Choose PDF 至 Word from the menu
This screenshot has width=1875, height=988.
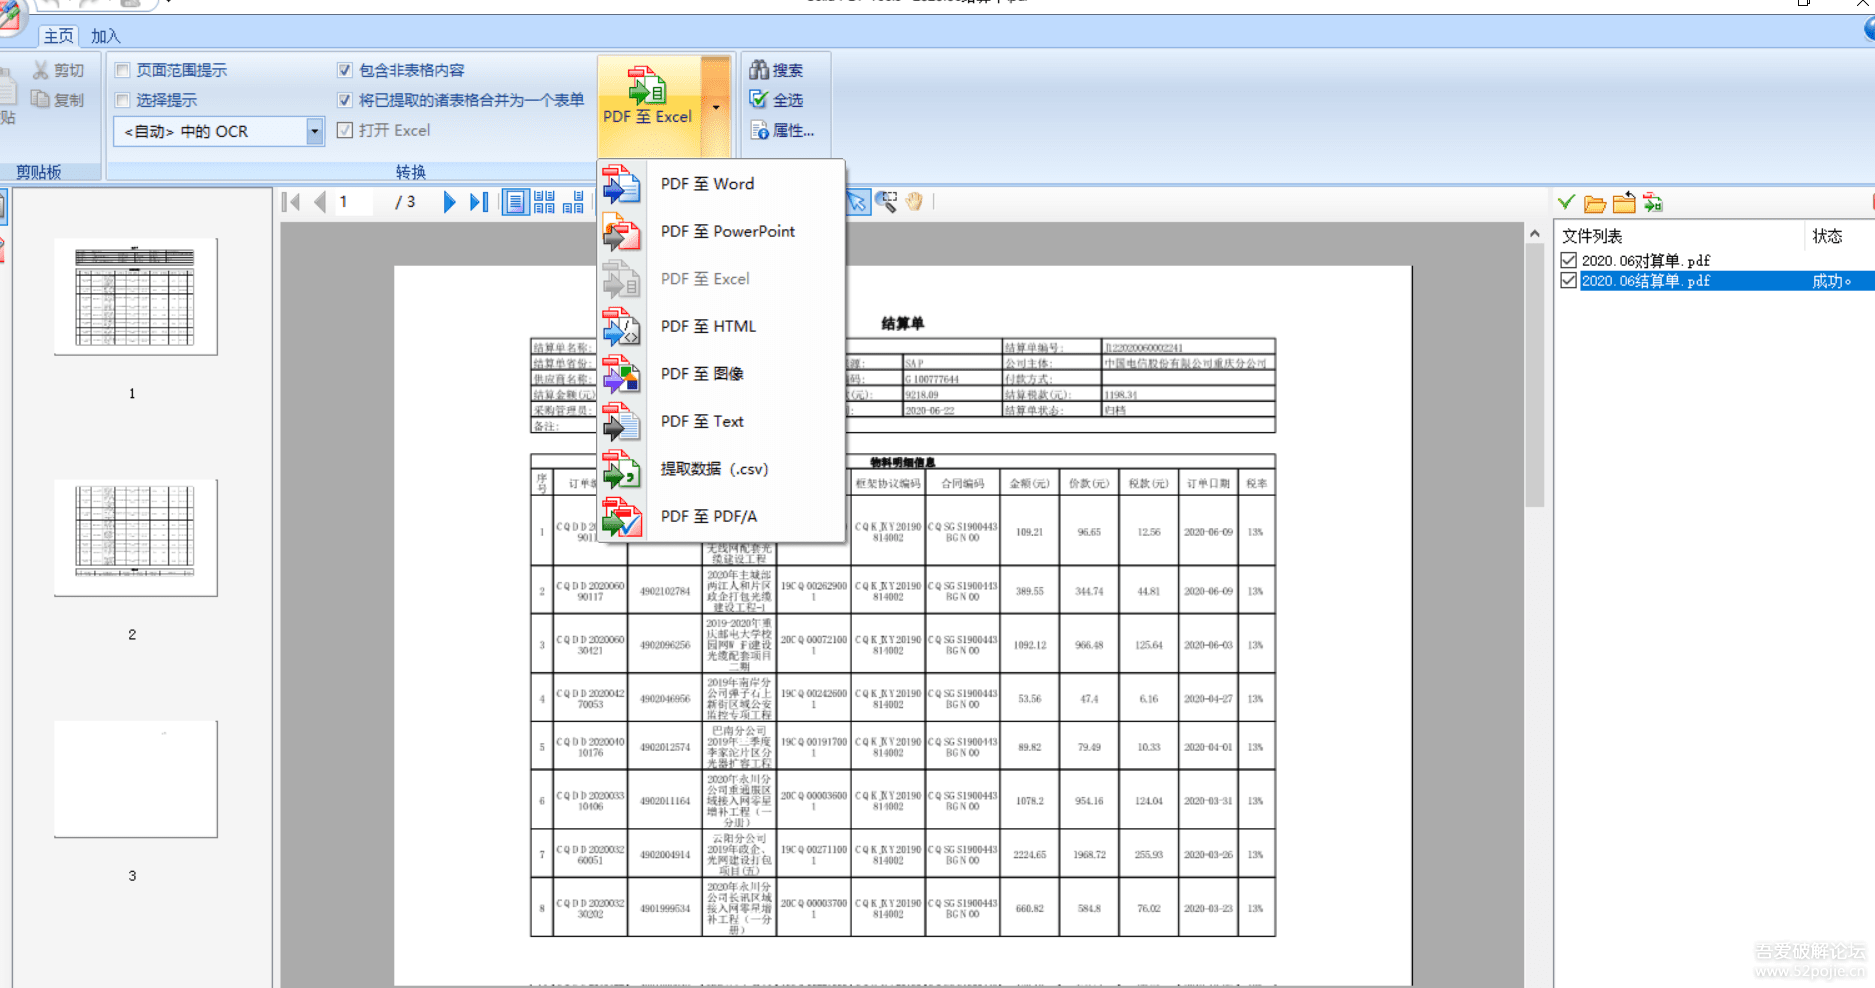tap(707, 183)
